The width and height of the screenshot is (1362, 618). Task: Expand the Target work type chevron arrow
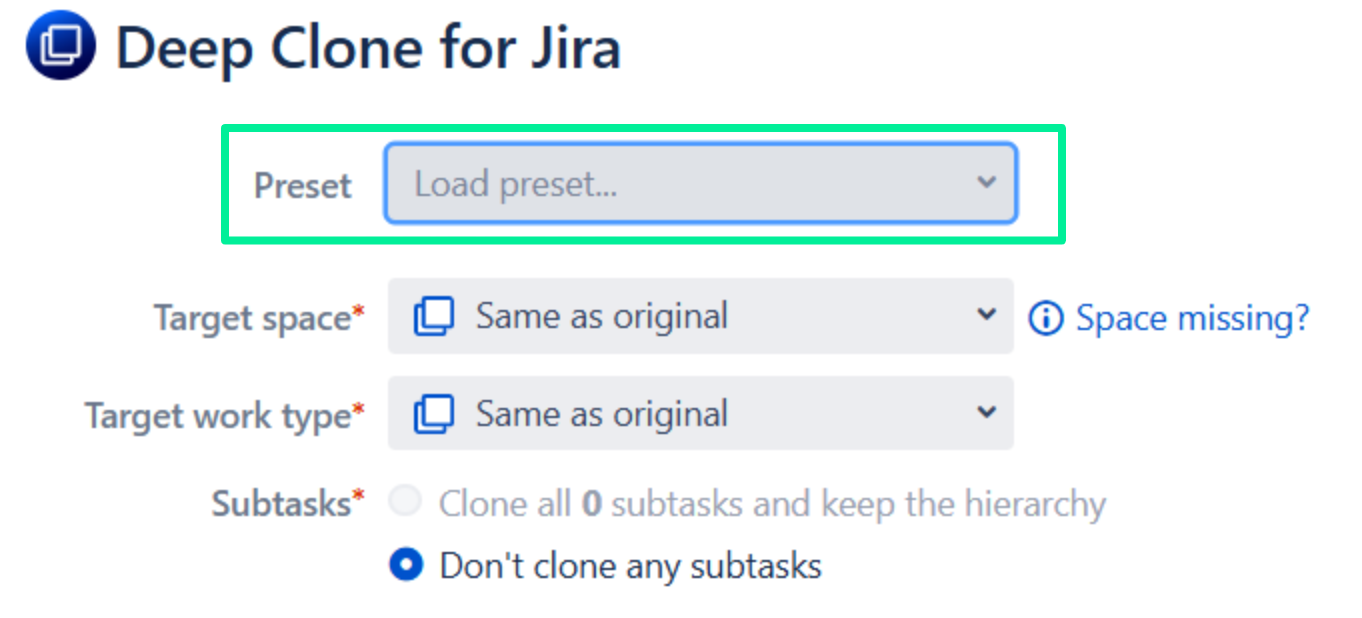tap(986, 412)
